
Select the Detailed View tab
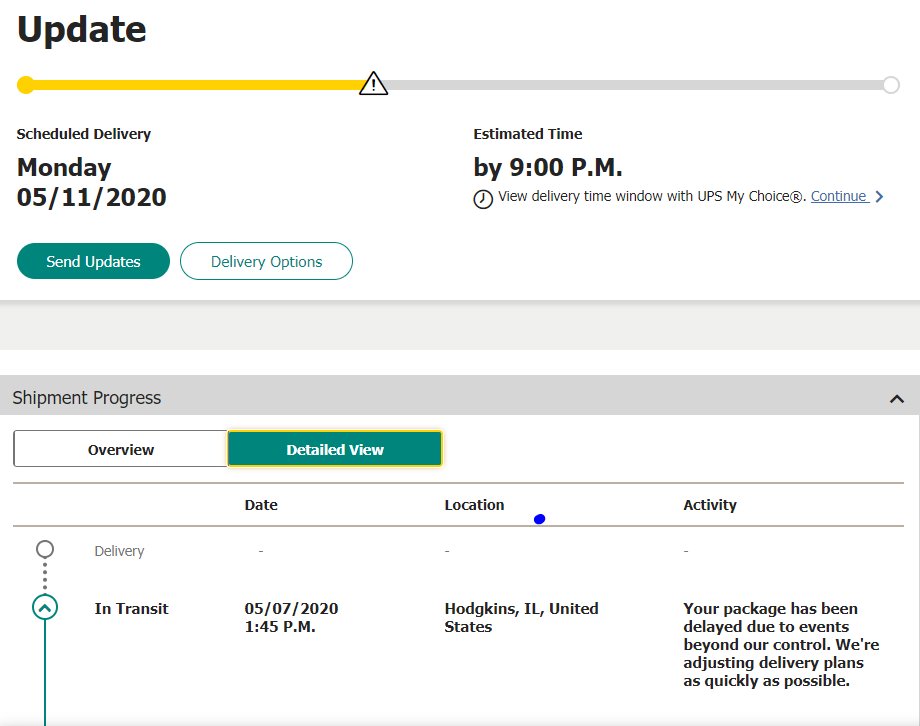click(x=335, y=449)
